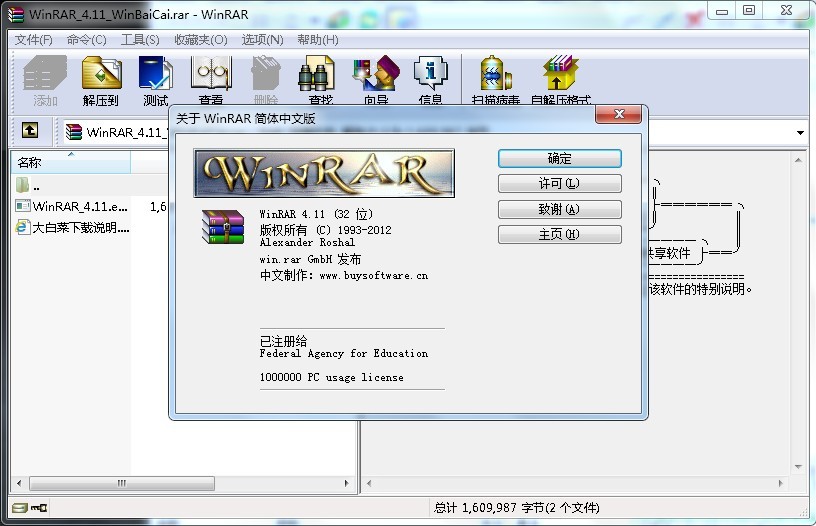The width and height of the screenshot is (816, 526).
Task: Click the key icon in the status bar
Action: click(x=39, y=508)
